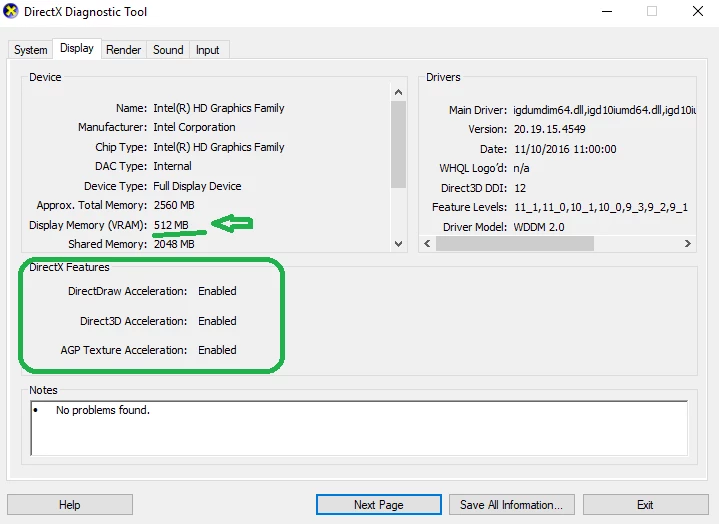The width and height of the screenshot is (719, 524).
Task: Click AGP Texture Acceleration 'Enabled' value
Action: [217, 350]
